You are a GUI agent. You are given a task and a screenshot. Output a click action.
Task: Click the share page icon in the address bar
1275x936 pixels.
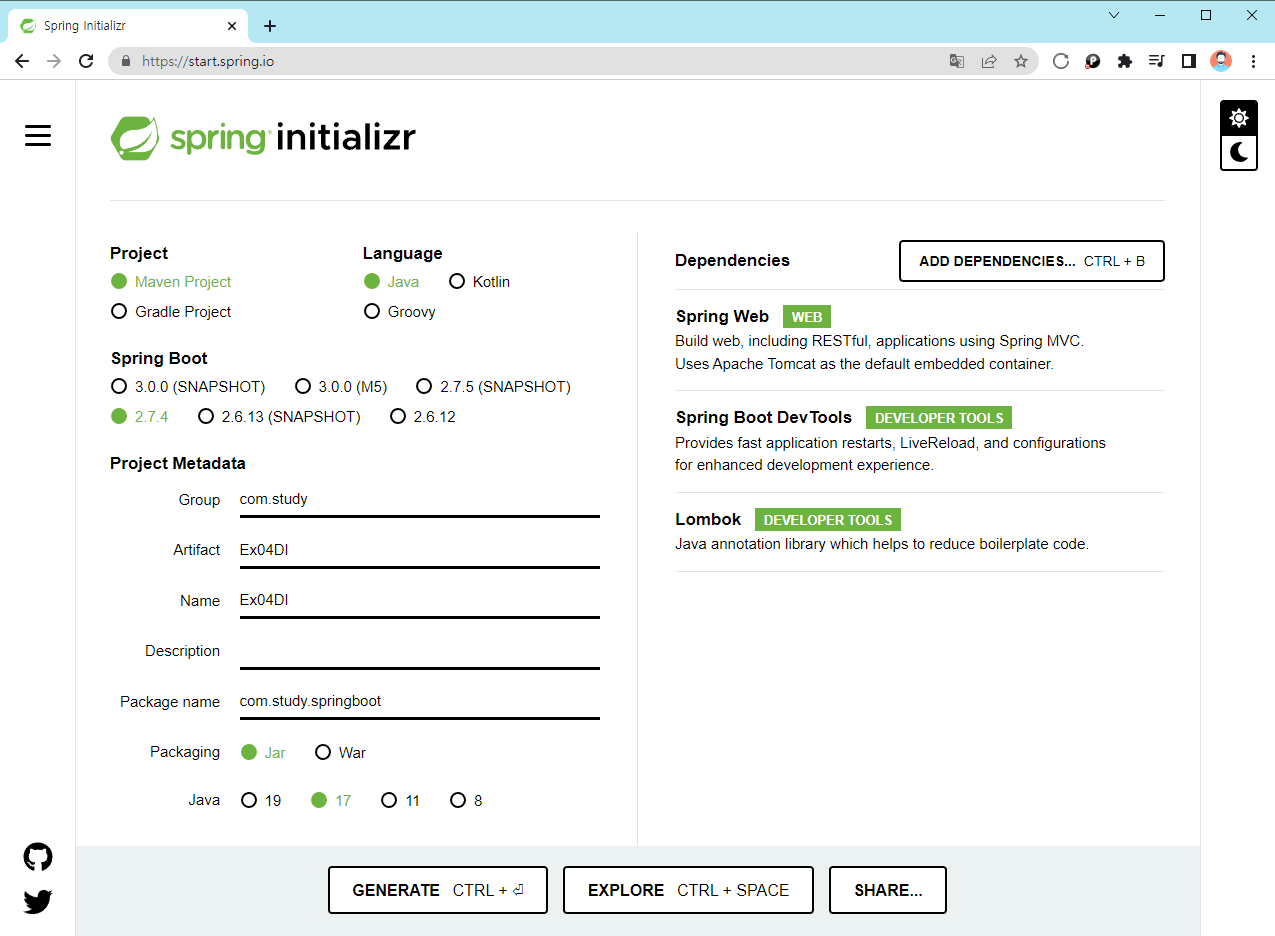[989, 61]
